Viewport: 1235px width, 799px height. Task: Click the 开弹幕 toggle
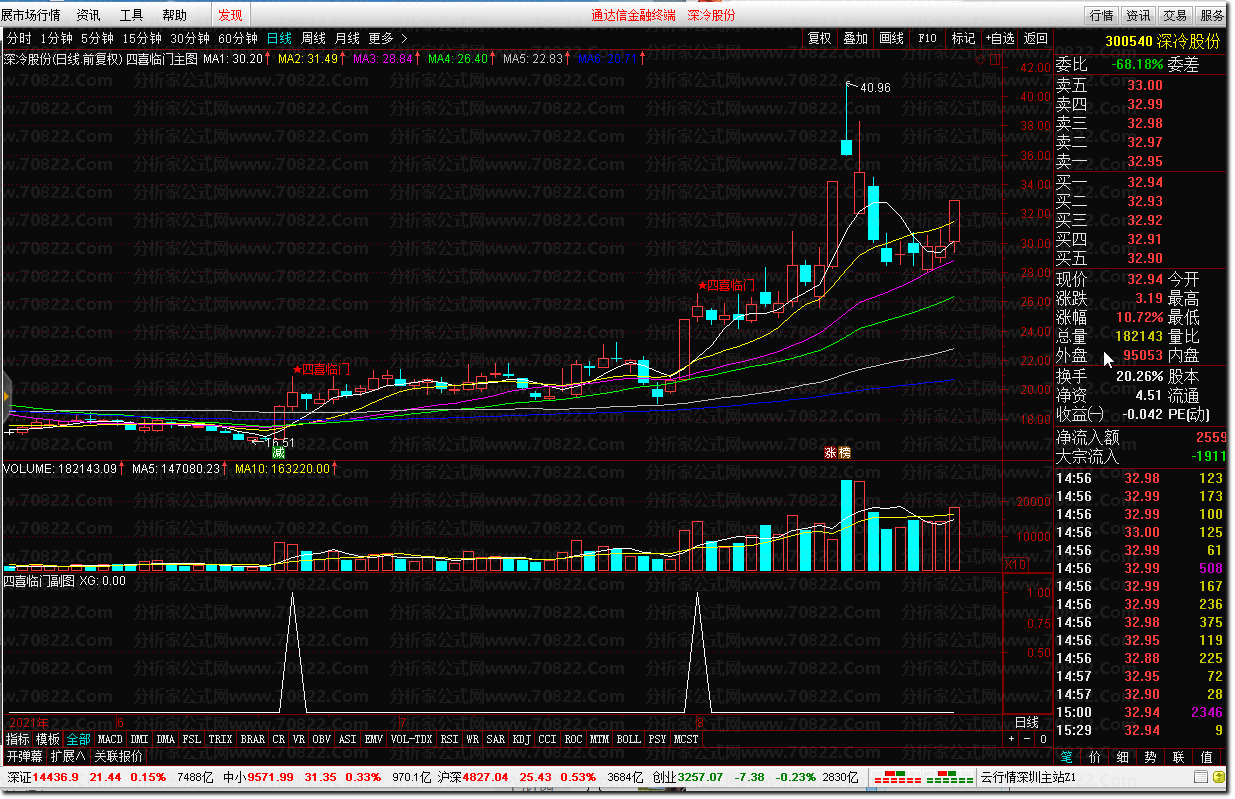24,756
